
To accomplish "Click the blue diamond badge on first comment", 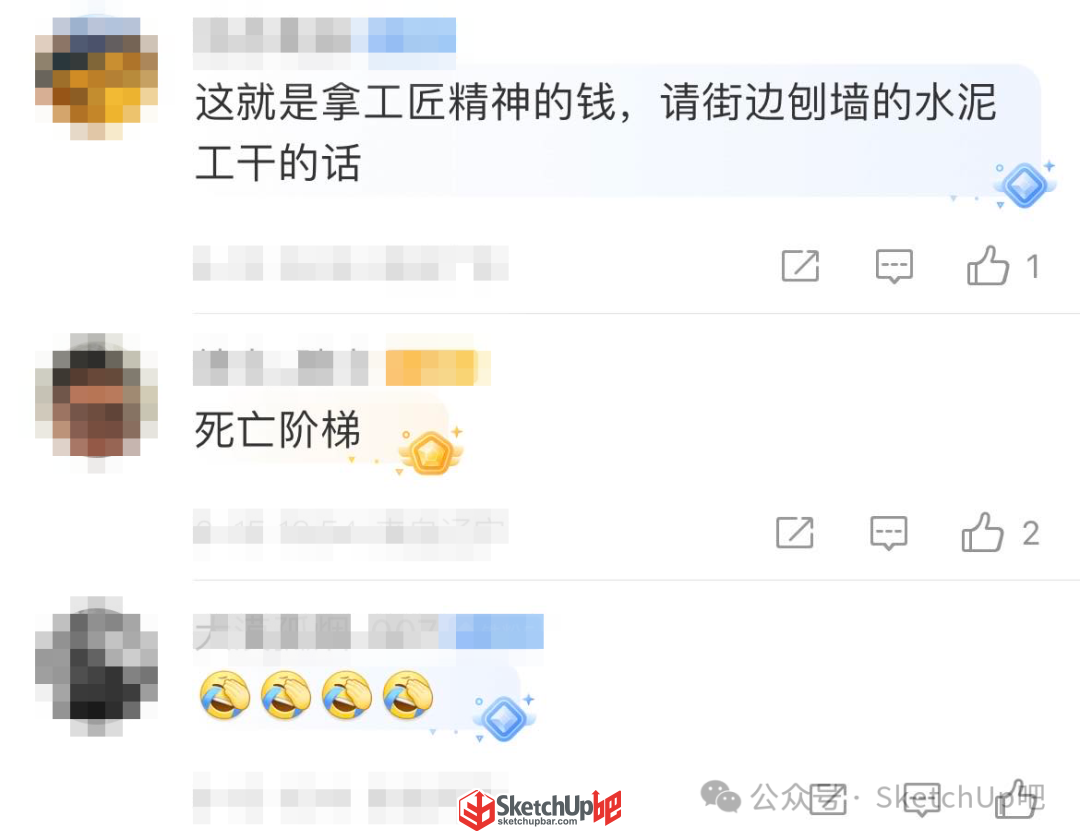I will (x=1024, y=185).
